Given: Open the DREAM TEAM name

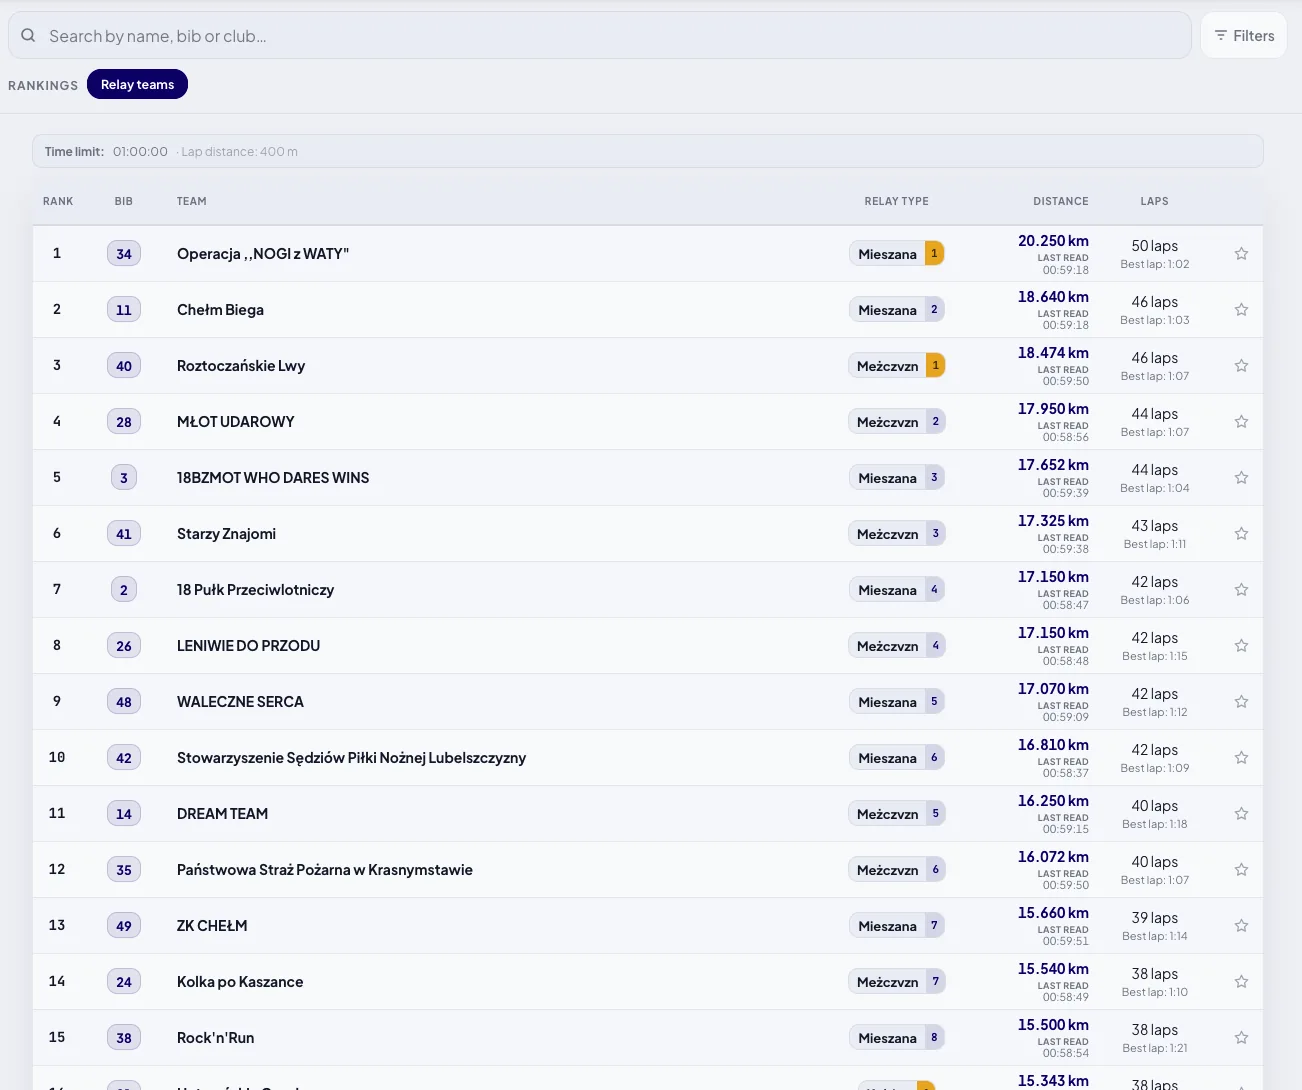Looking at the screenshot, I should (x=222, y=814).
